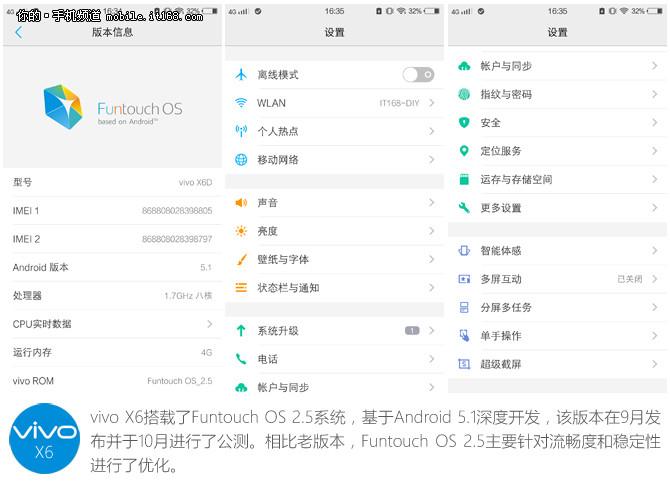Open 单手操作 entry
The width and height of the screenshot is (670, 491).
pos(558,335)
